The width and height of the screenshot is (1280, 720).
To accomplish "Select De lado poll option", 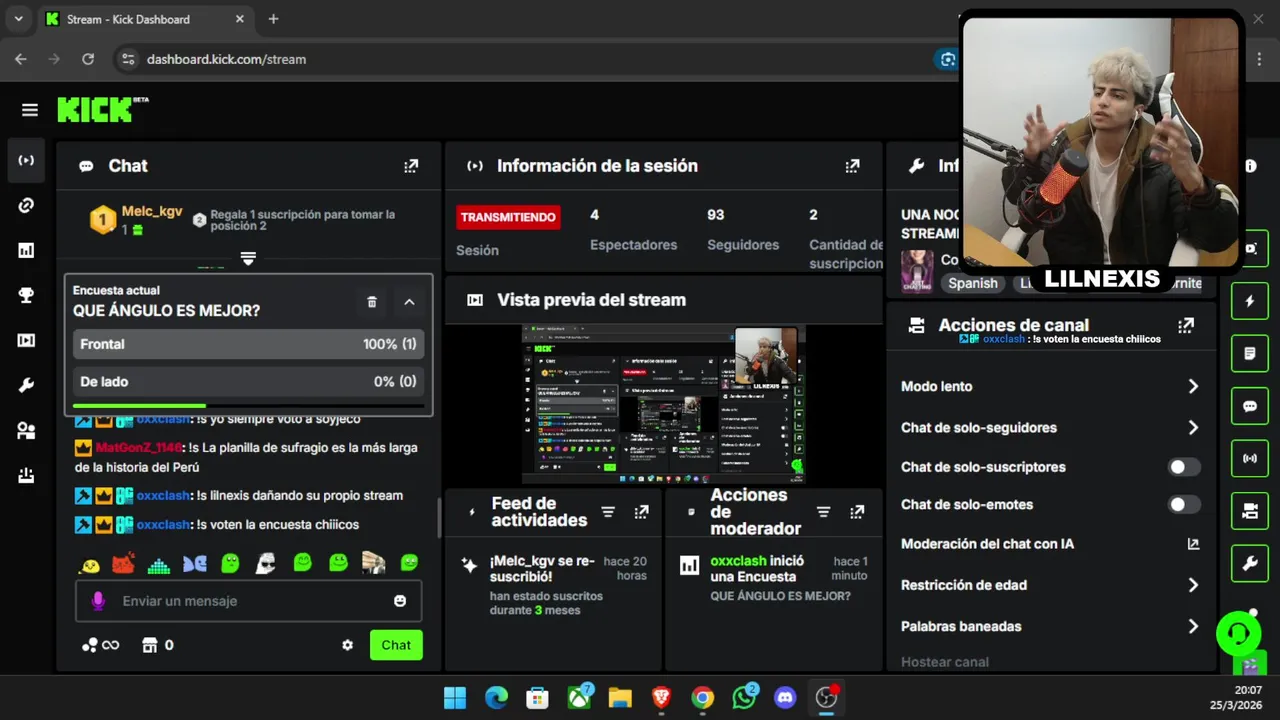I will pos(248,381).
